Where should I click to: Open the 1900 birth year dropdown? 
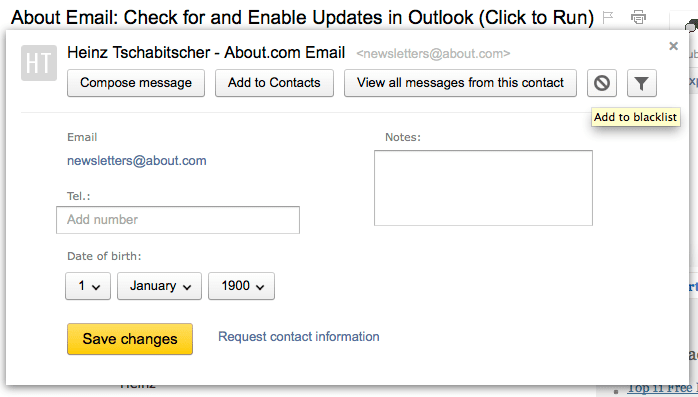[241, 286]
